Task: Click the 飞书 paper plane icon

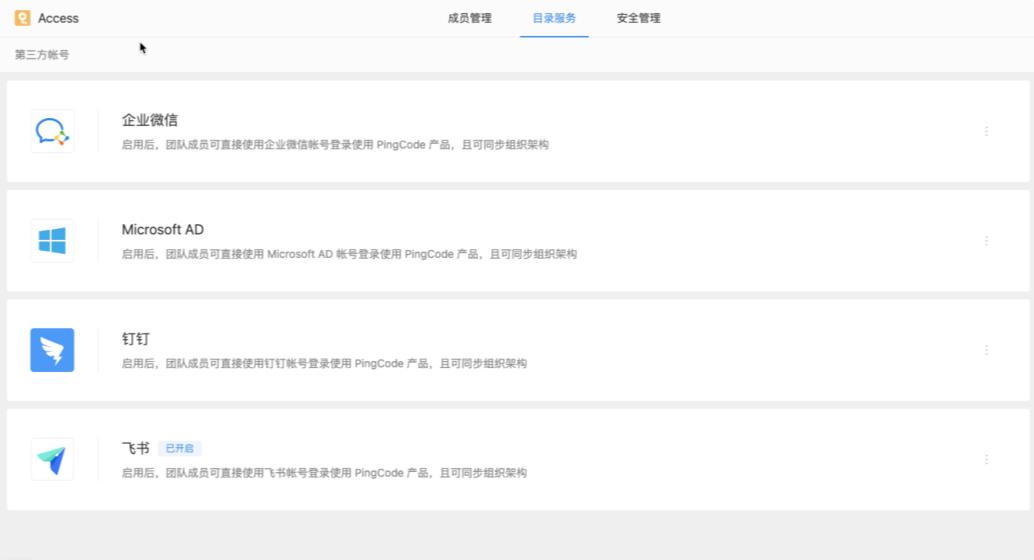Action: tap(52, 460)
